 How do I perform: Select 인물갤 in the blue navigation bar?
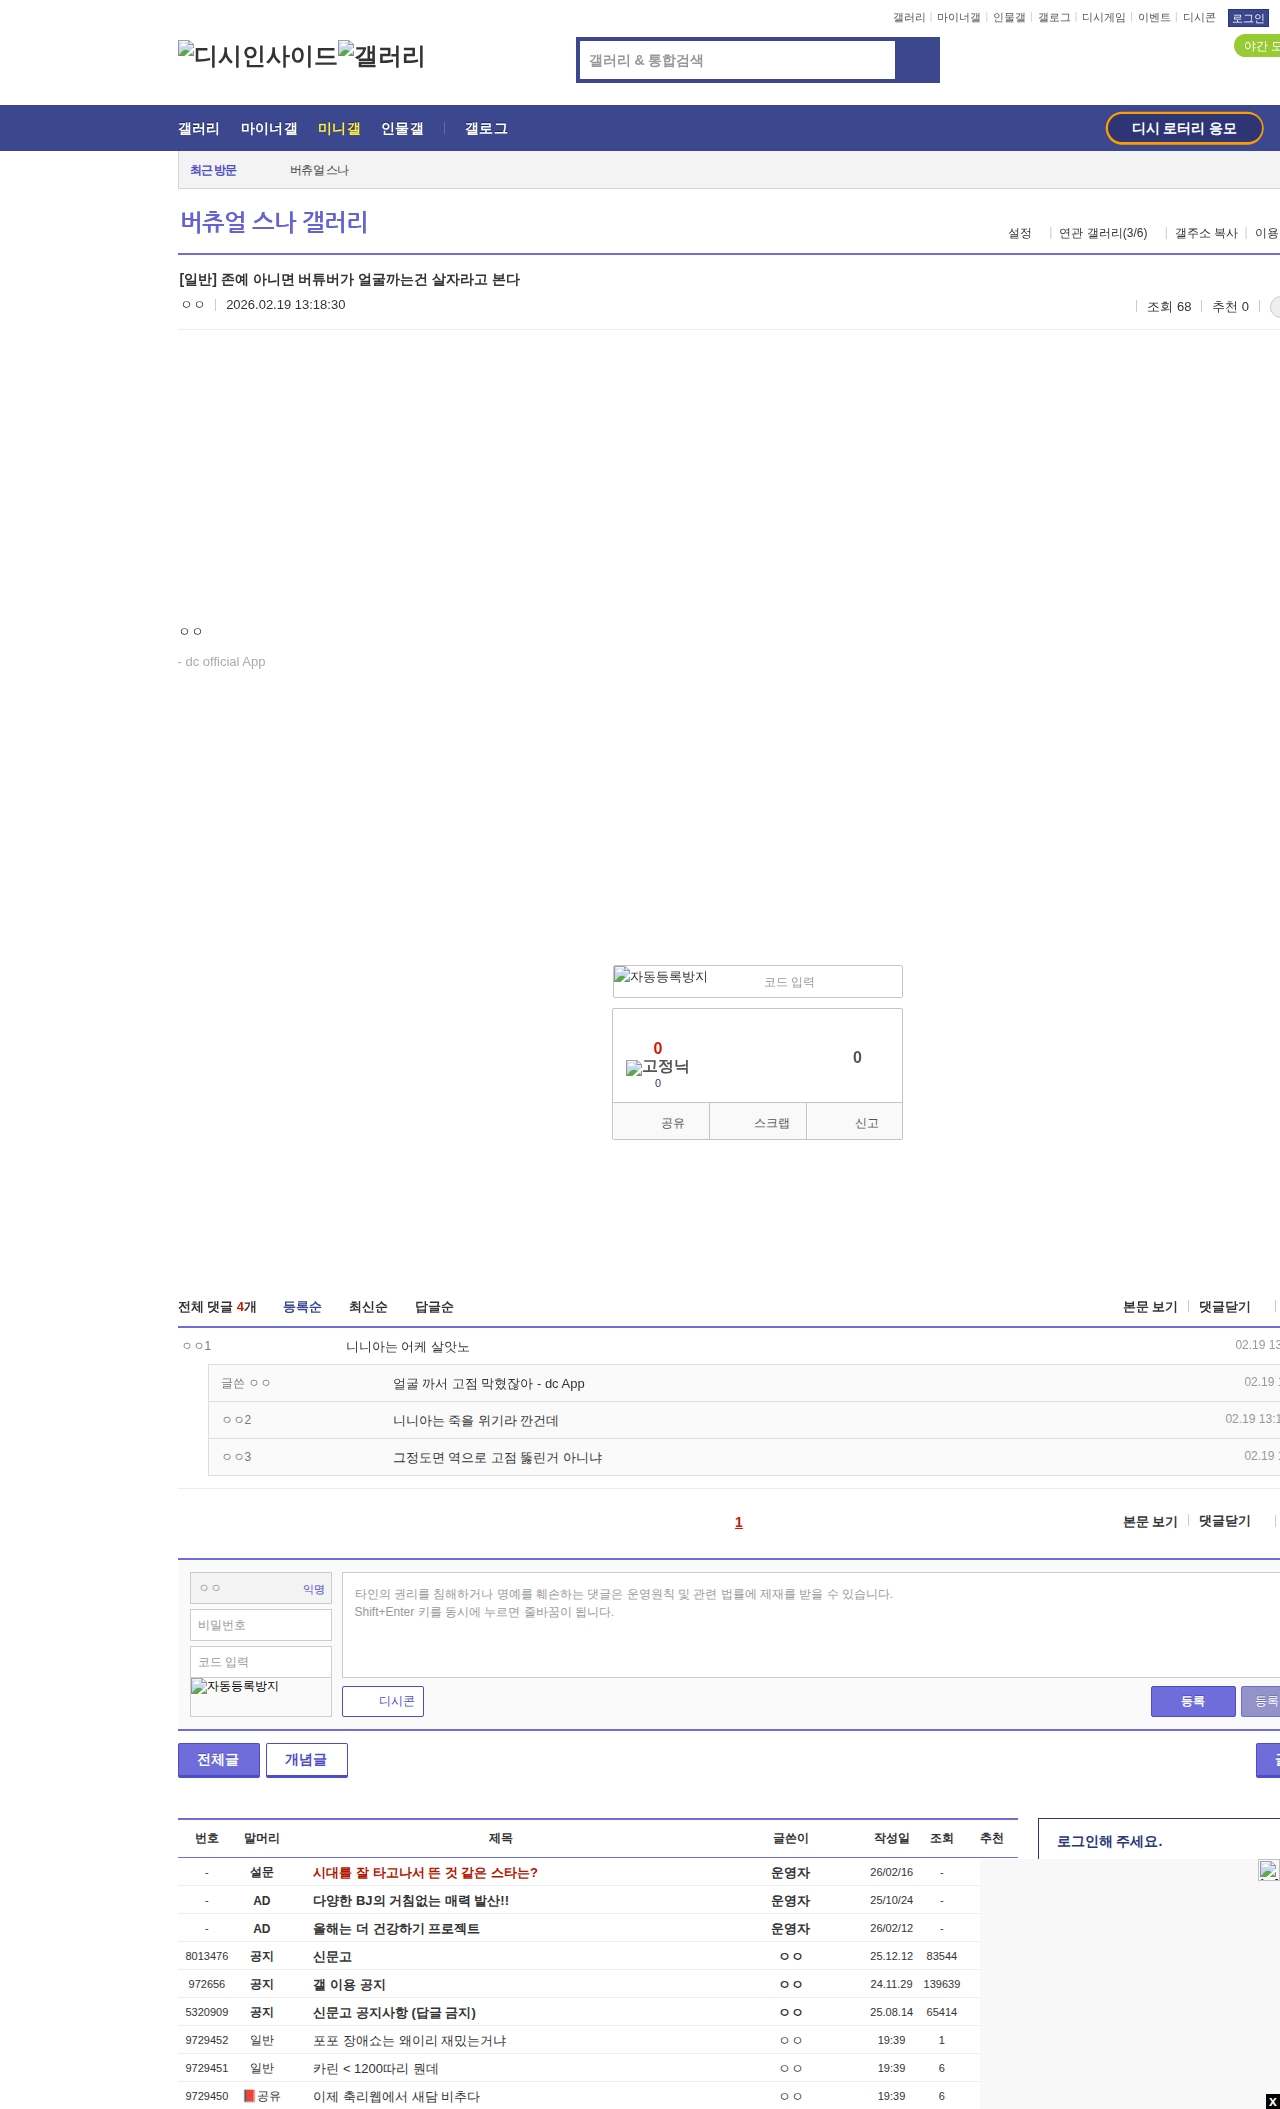click(402, 129)
